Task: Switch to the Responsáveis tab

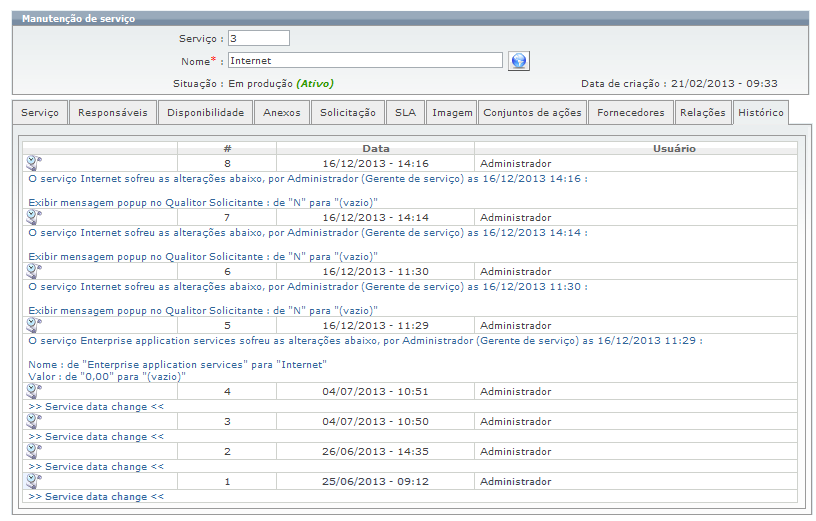Action: point(113,113)
